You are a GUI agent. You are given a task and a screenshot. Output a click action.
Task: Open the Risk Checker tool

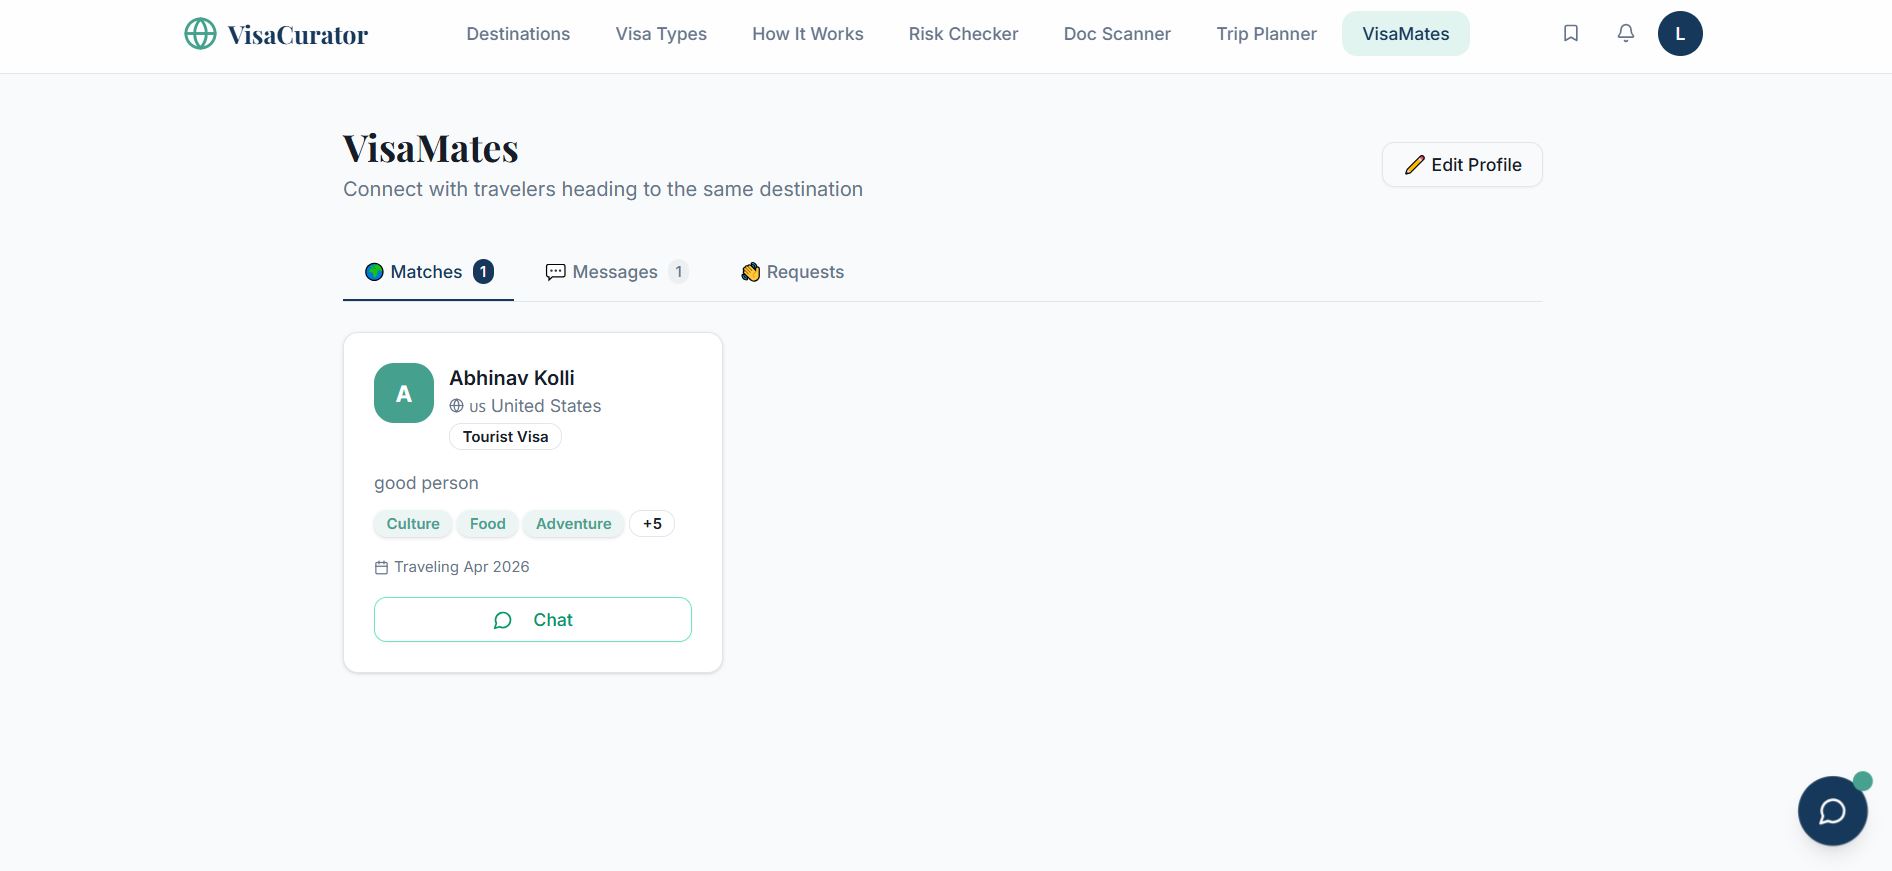pyautogui.click(x=963, y=34)
